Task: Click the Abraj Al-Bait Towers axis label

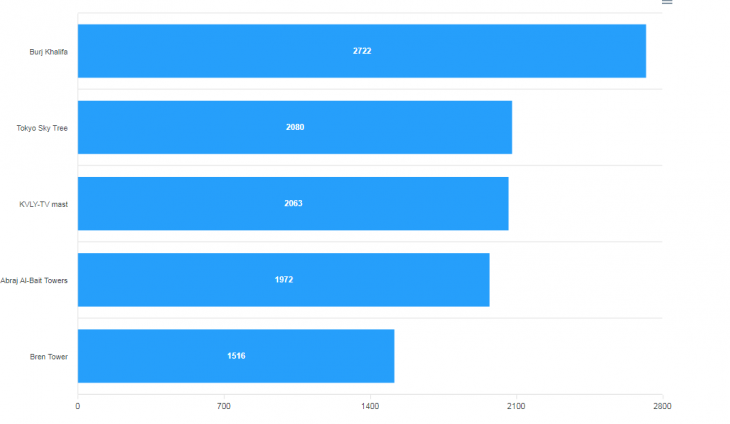Action: 34,280
